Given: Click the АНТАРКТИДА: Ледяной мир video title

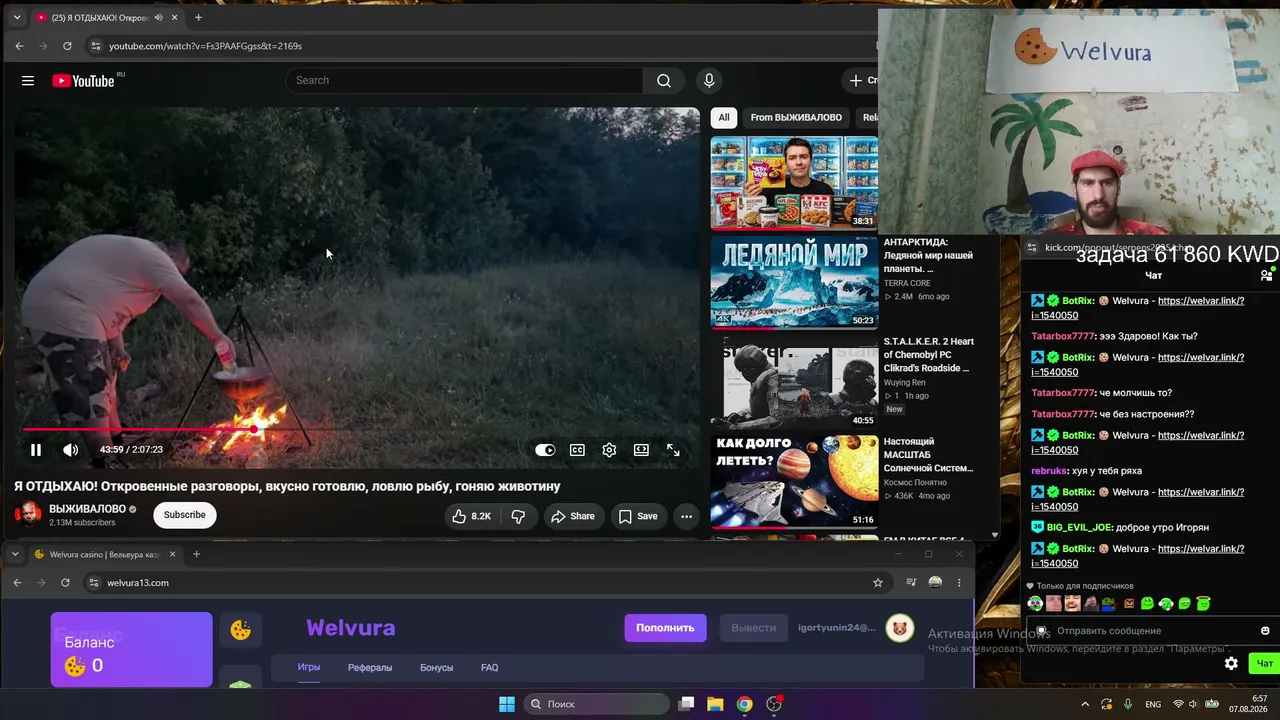Looking at the screenshot, I should tap(928, 255).
